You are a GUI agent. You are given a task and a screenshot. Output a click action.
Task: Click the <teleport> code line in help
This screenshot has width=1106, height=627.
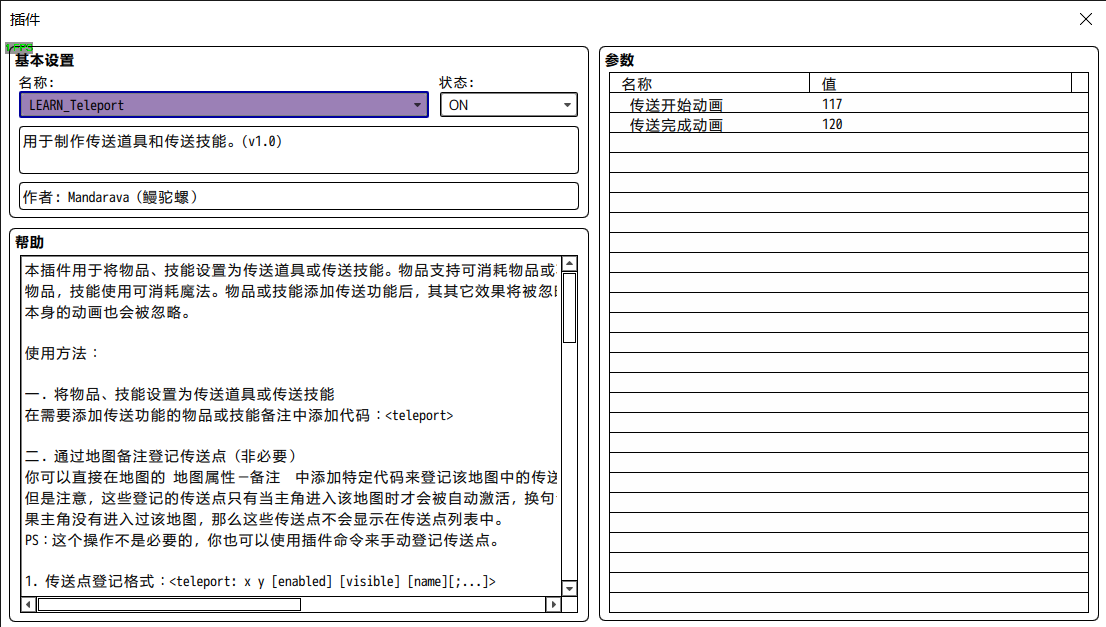tap(238, 415)
